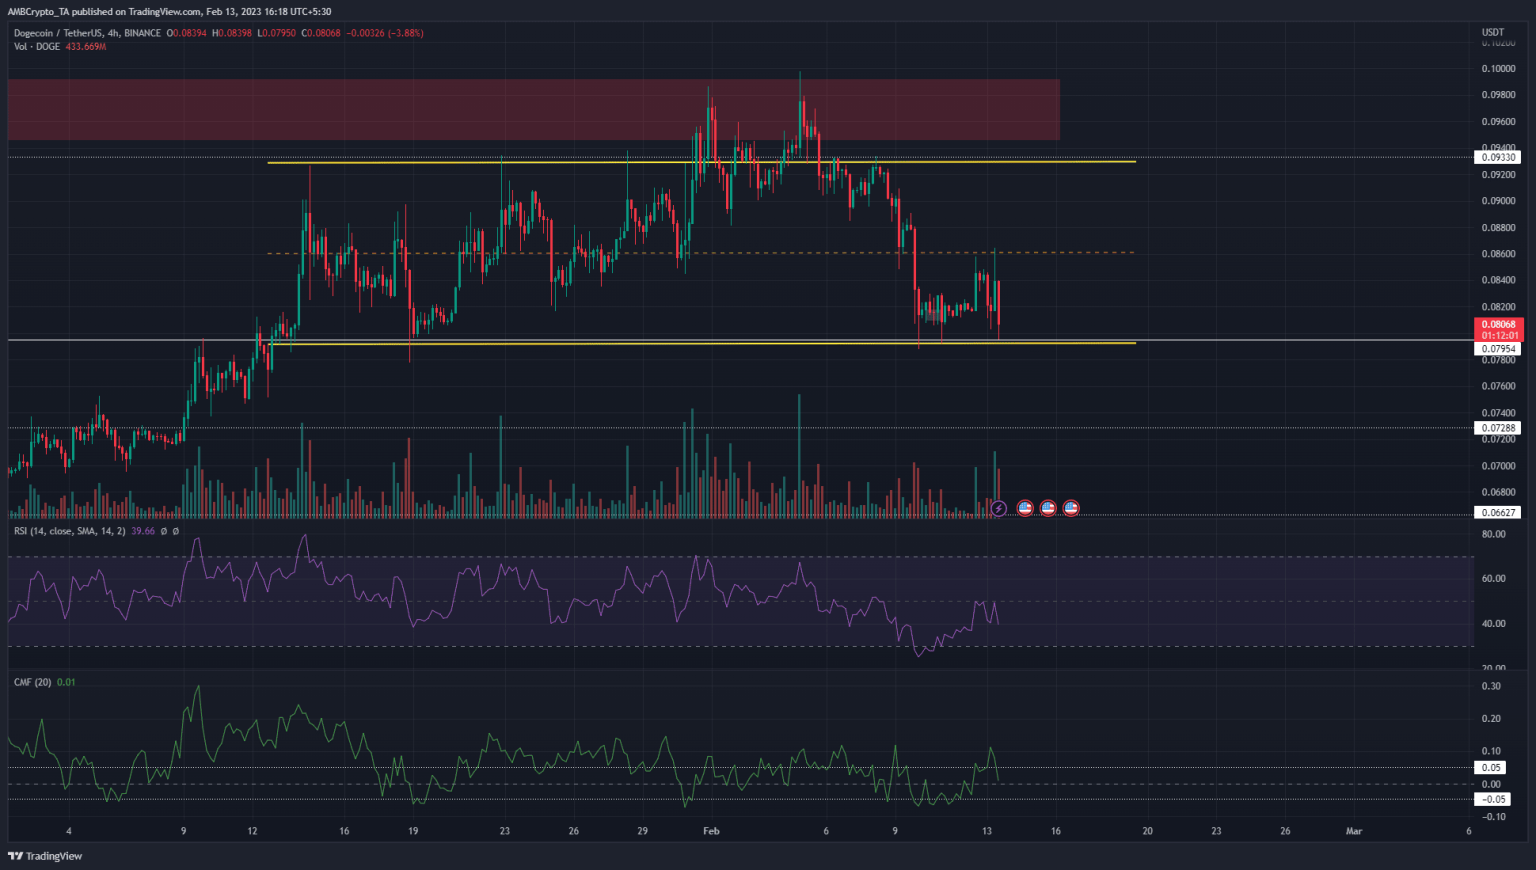Viewport: 1536px width, 870px height.
Task: Click the red 0.08068 current price label
Action: click(1497, 323)
